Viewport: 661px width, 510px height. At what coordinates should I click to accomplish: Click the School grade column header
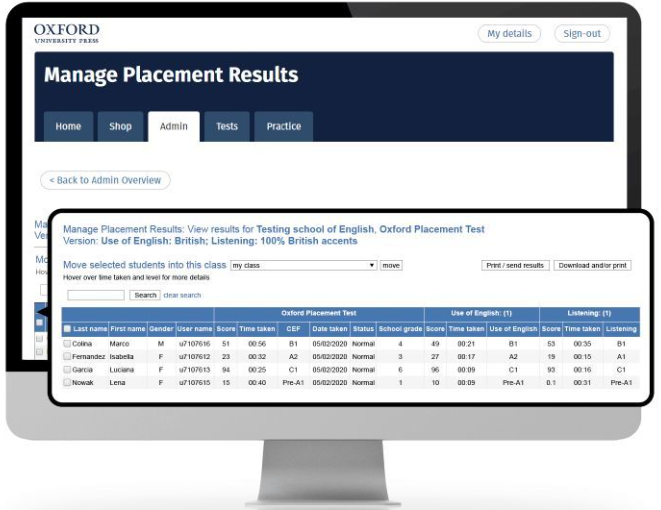[400, 329]
